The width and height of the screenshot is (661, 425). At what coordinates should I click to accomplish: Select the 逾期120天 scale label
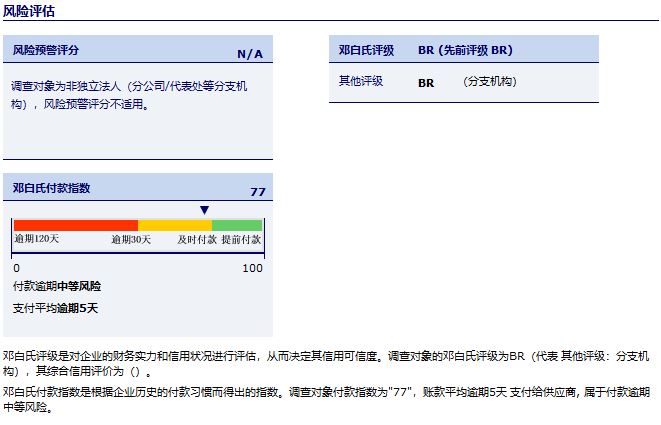click(x=37, y=239)
